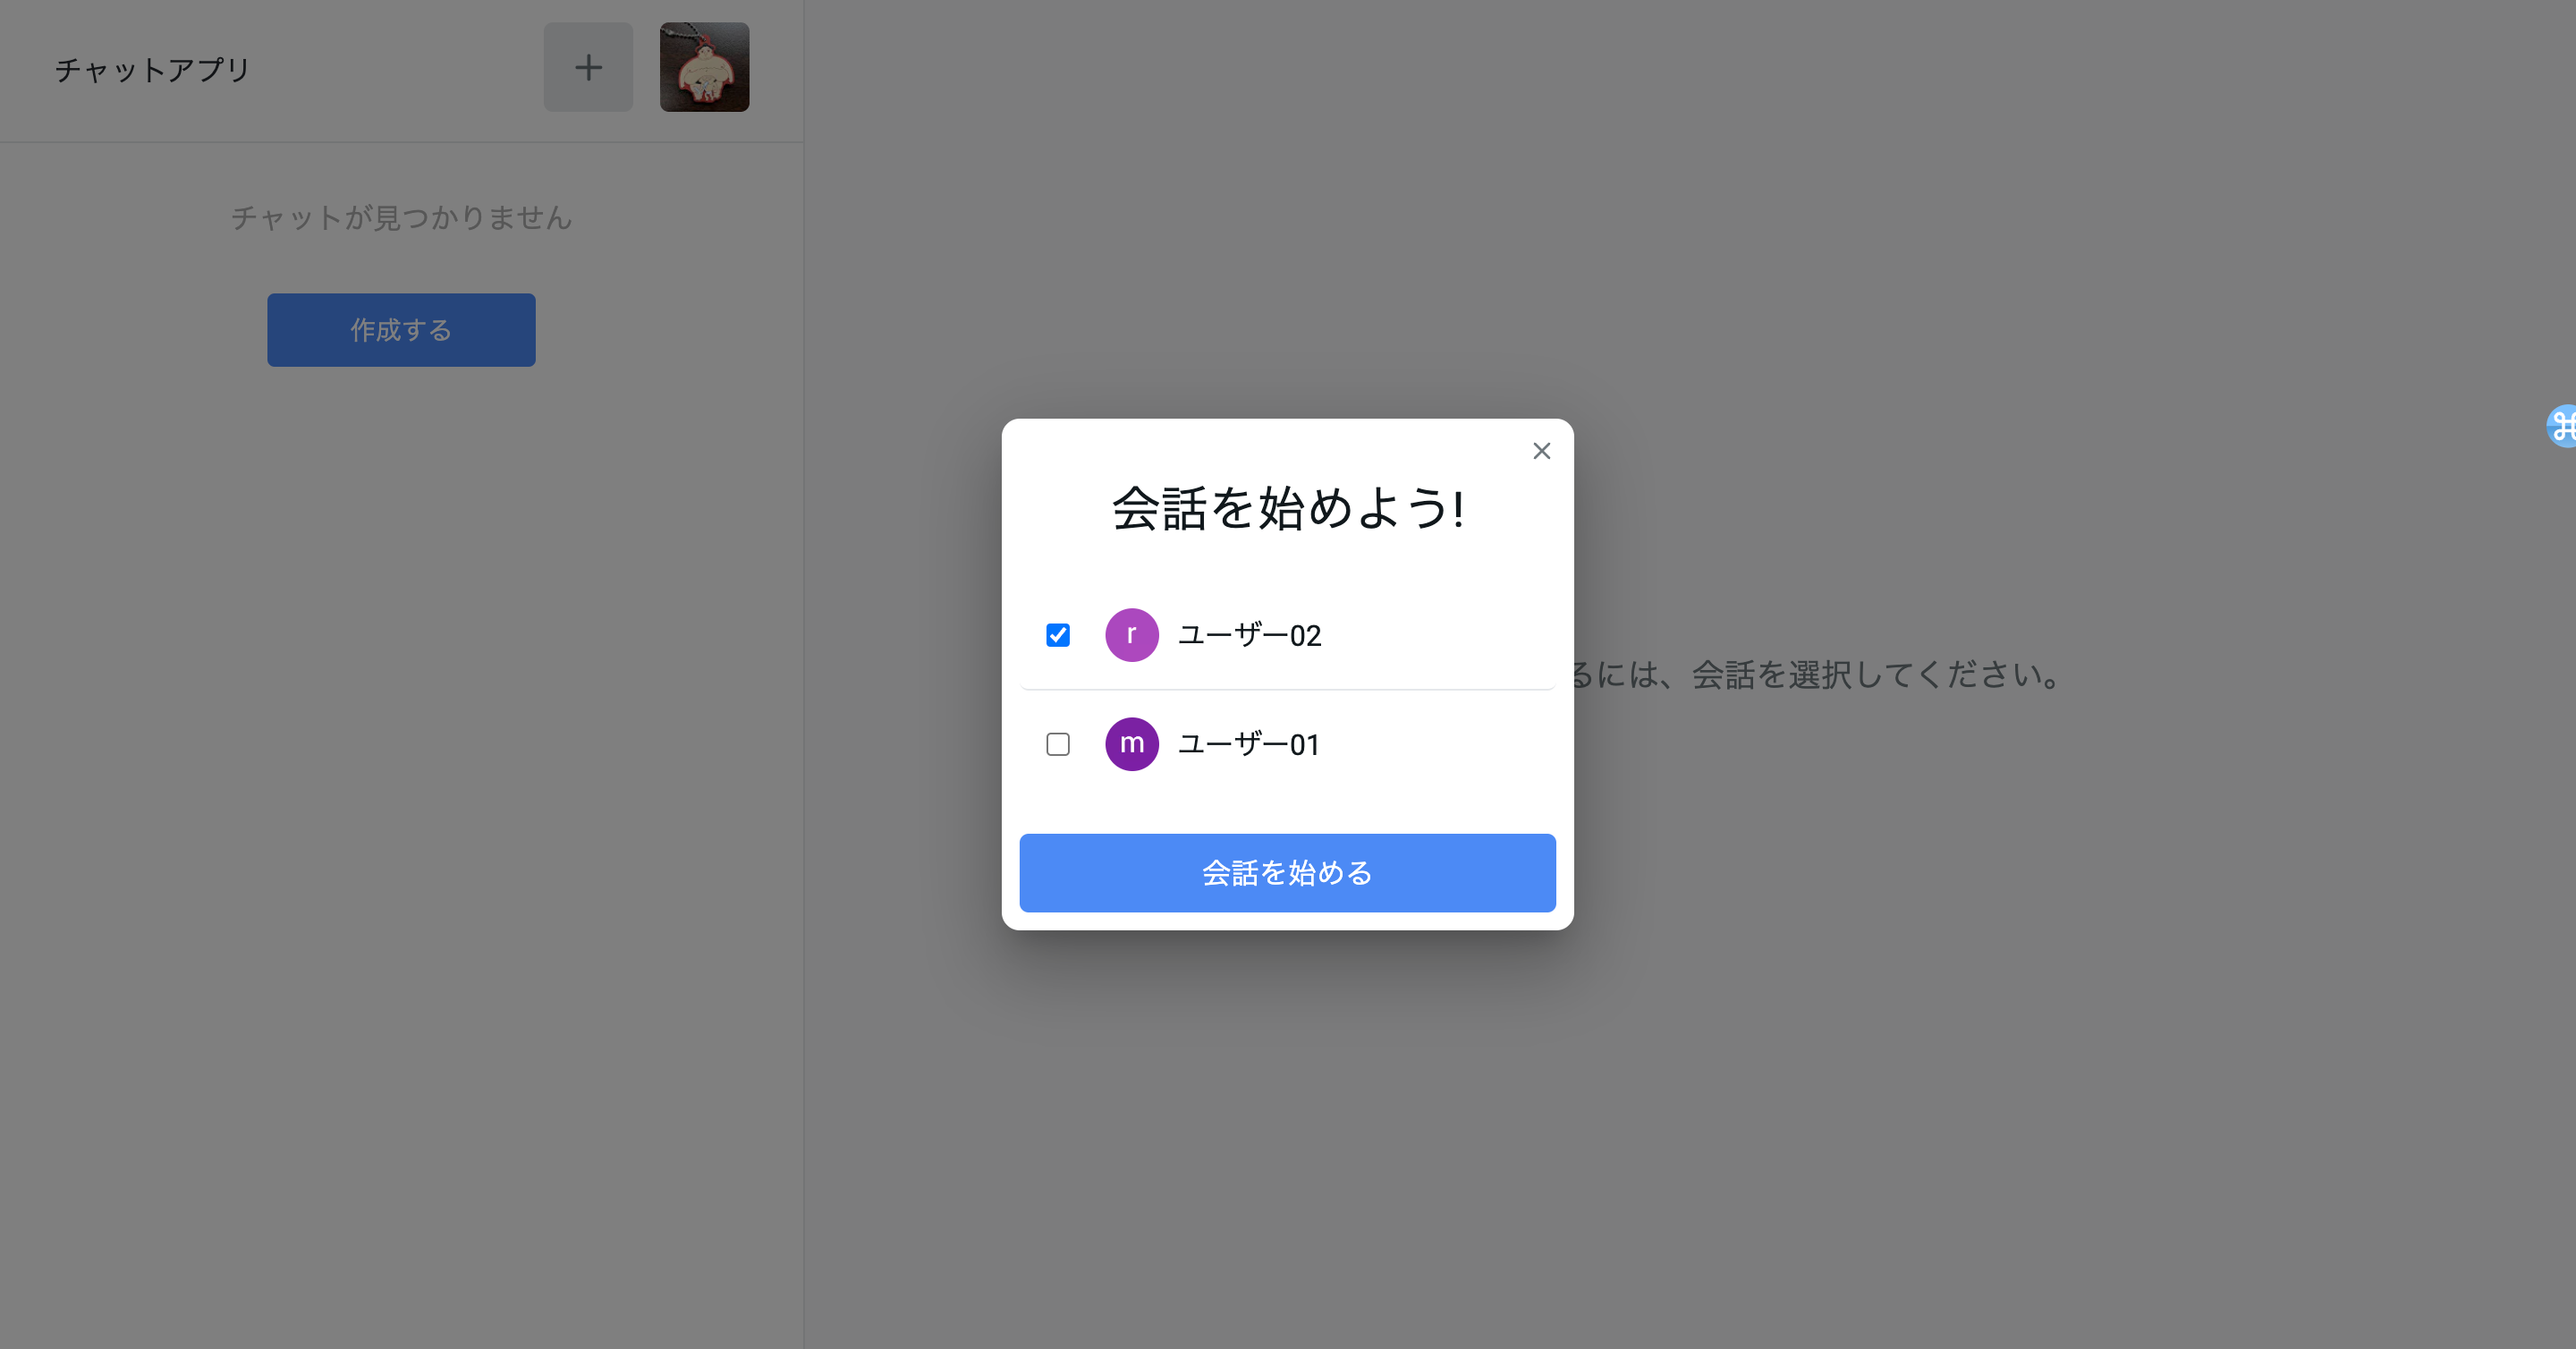Select the ユーザー01 name label

1249,744
